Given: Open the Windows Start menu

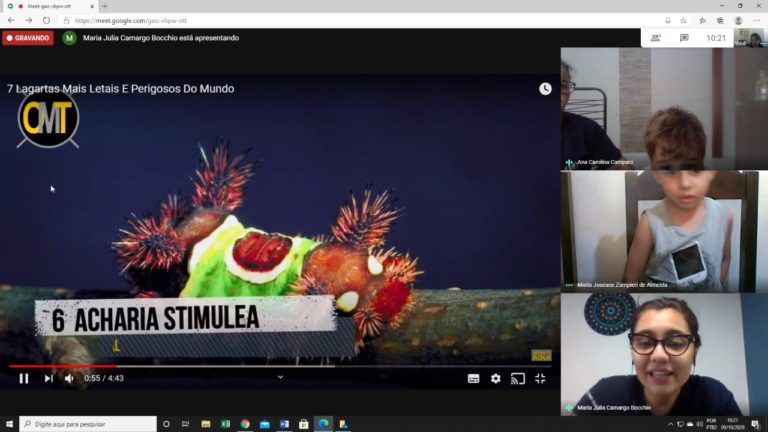Looking at the screenshot, I should (x=9, y=424).
